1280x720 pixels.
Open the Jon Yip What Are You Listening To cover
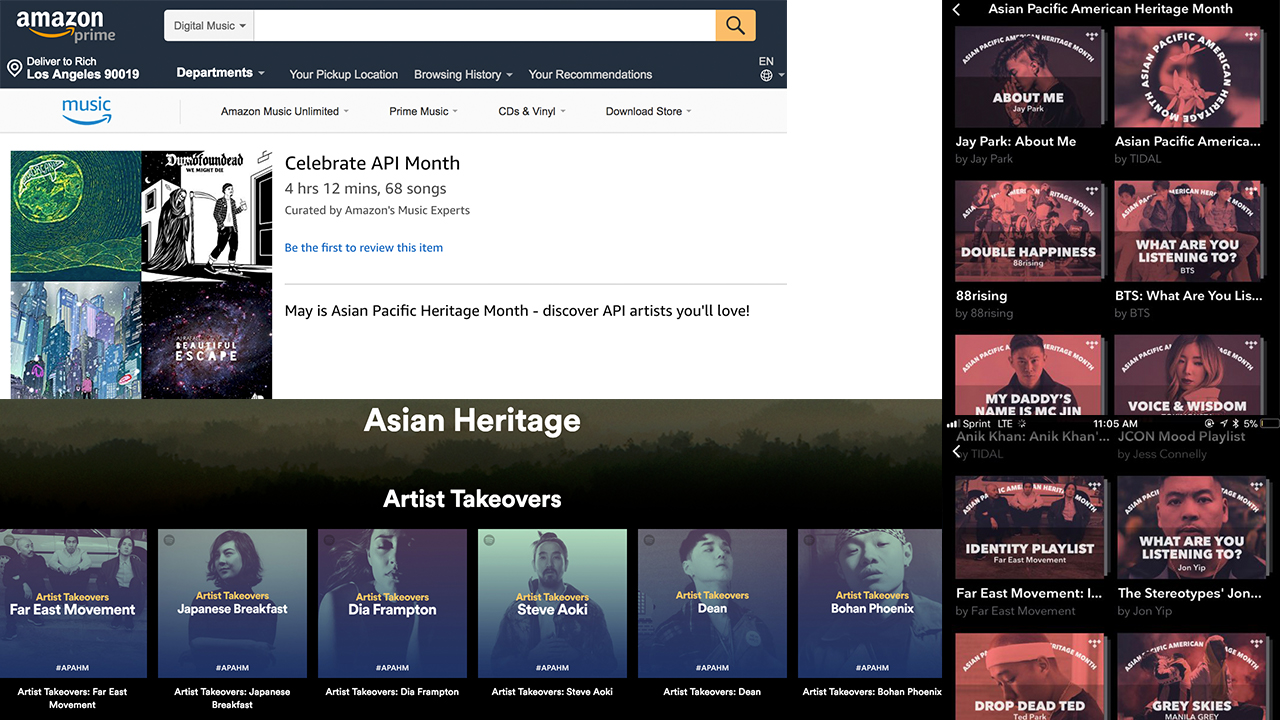point(1191,527)
